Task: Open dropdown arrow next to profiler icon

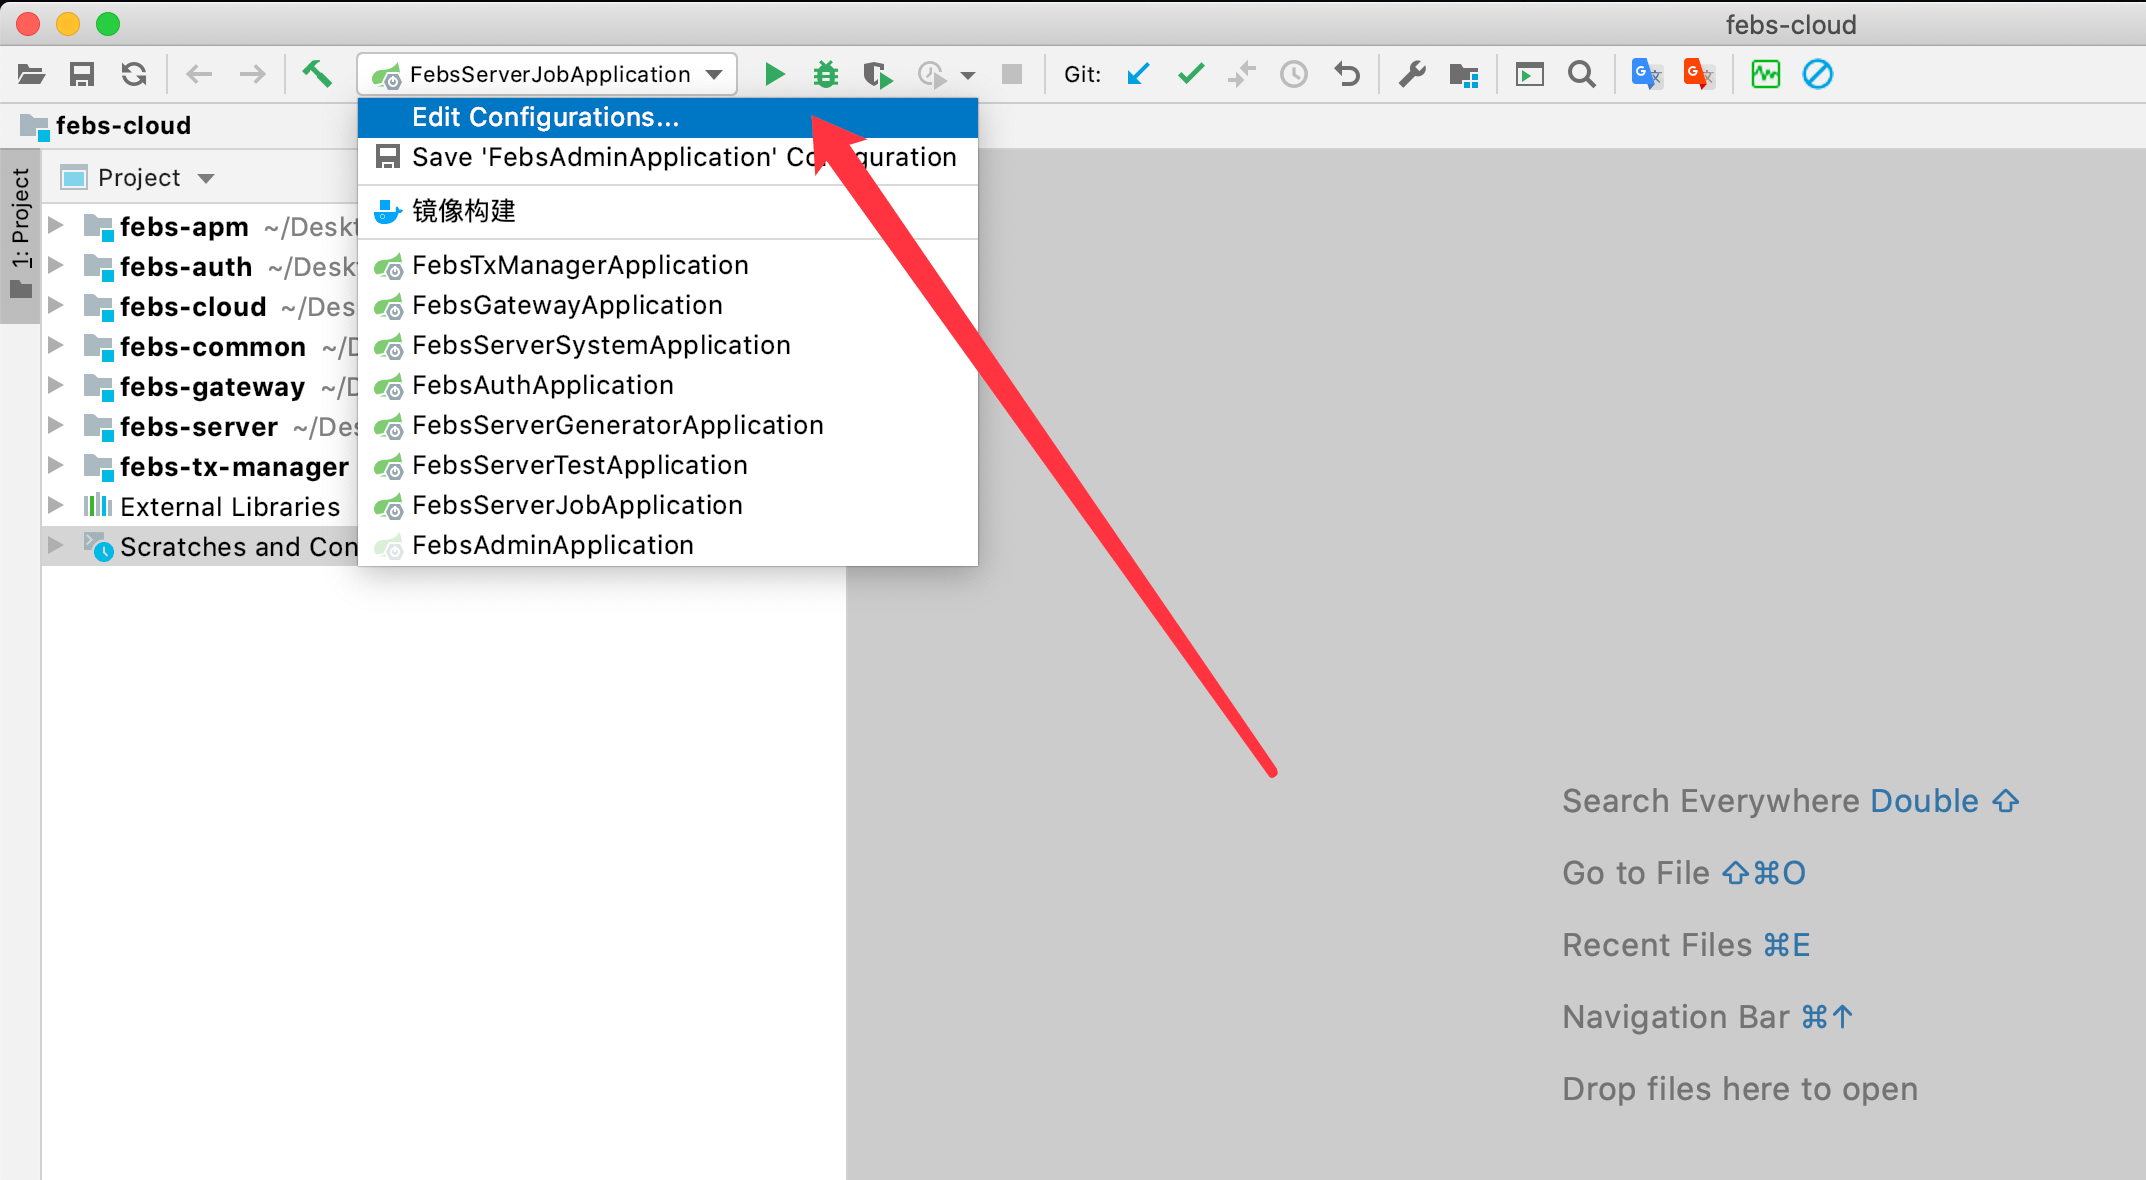Action: point(968,75)
